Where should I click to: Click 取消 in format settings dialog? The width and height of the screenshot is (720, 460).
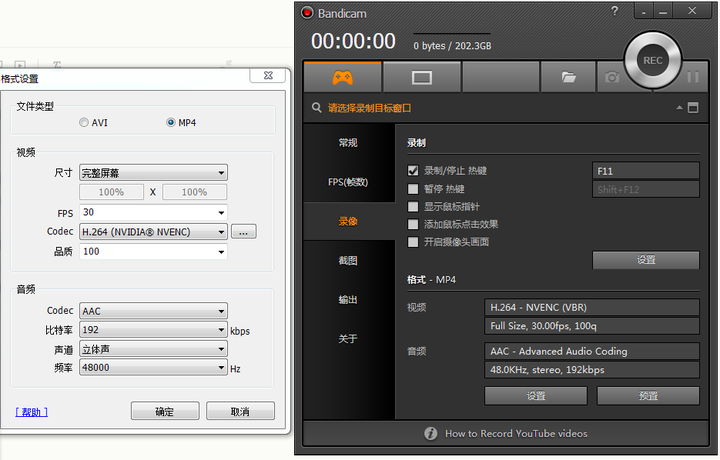tap(240, 411)
